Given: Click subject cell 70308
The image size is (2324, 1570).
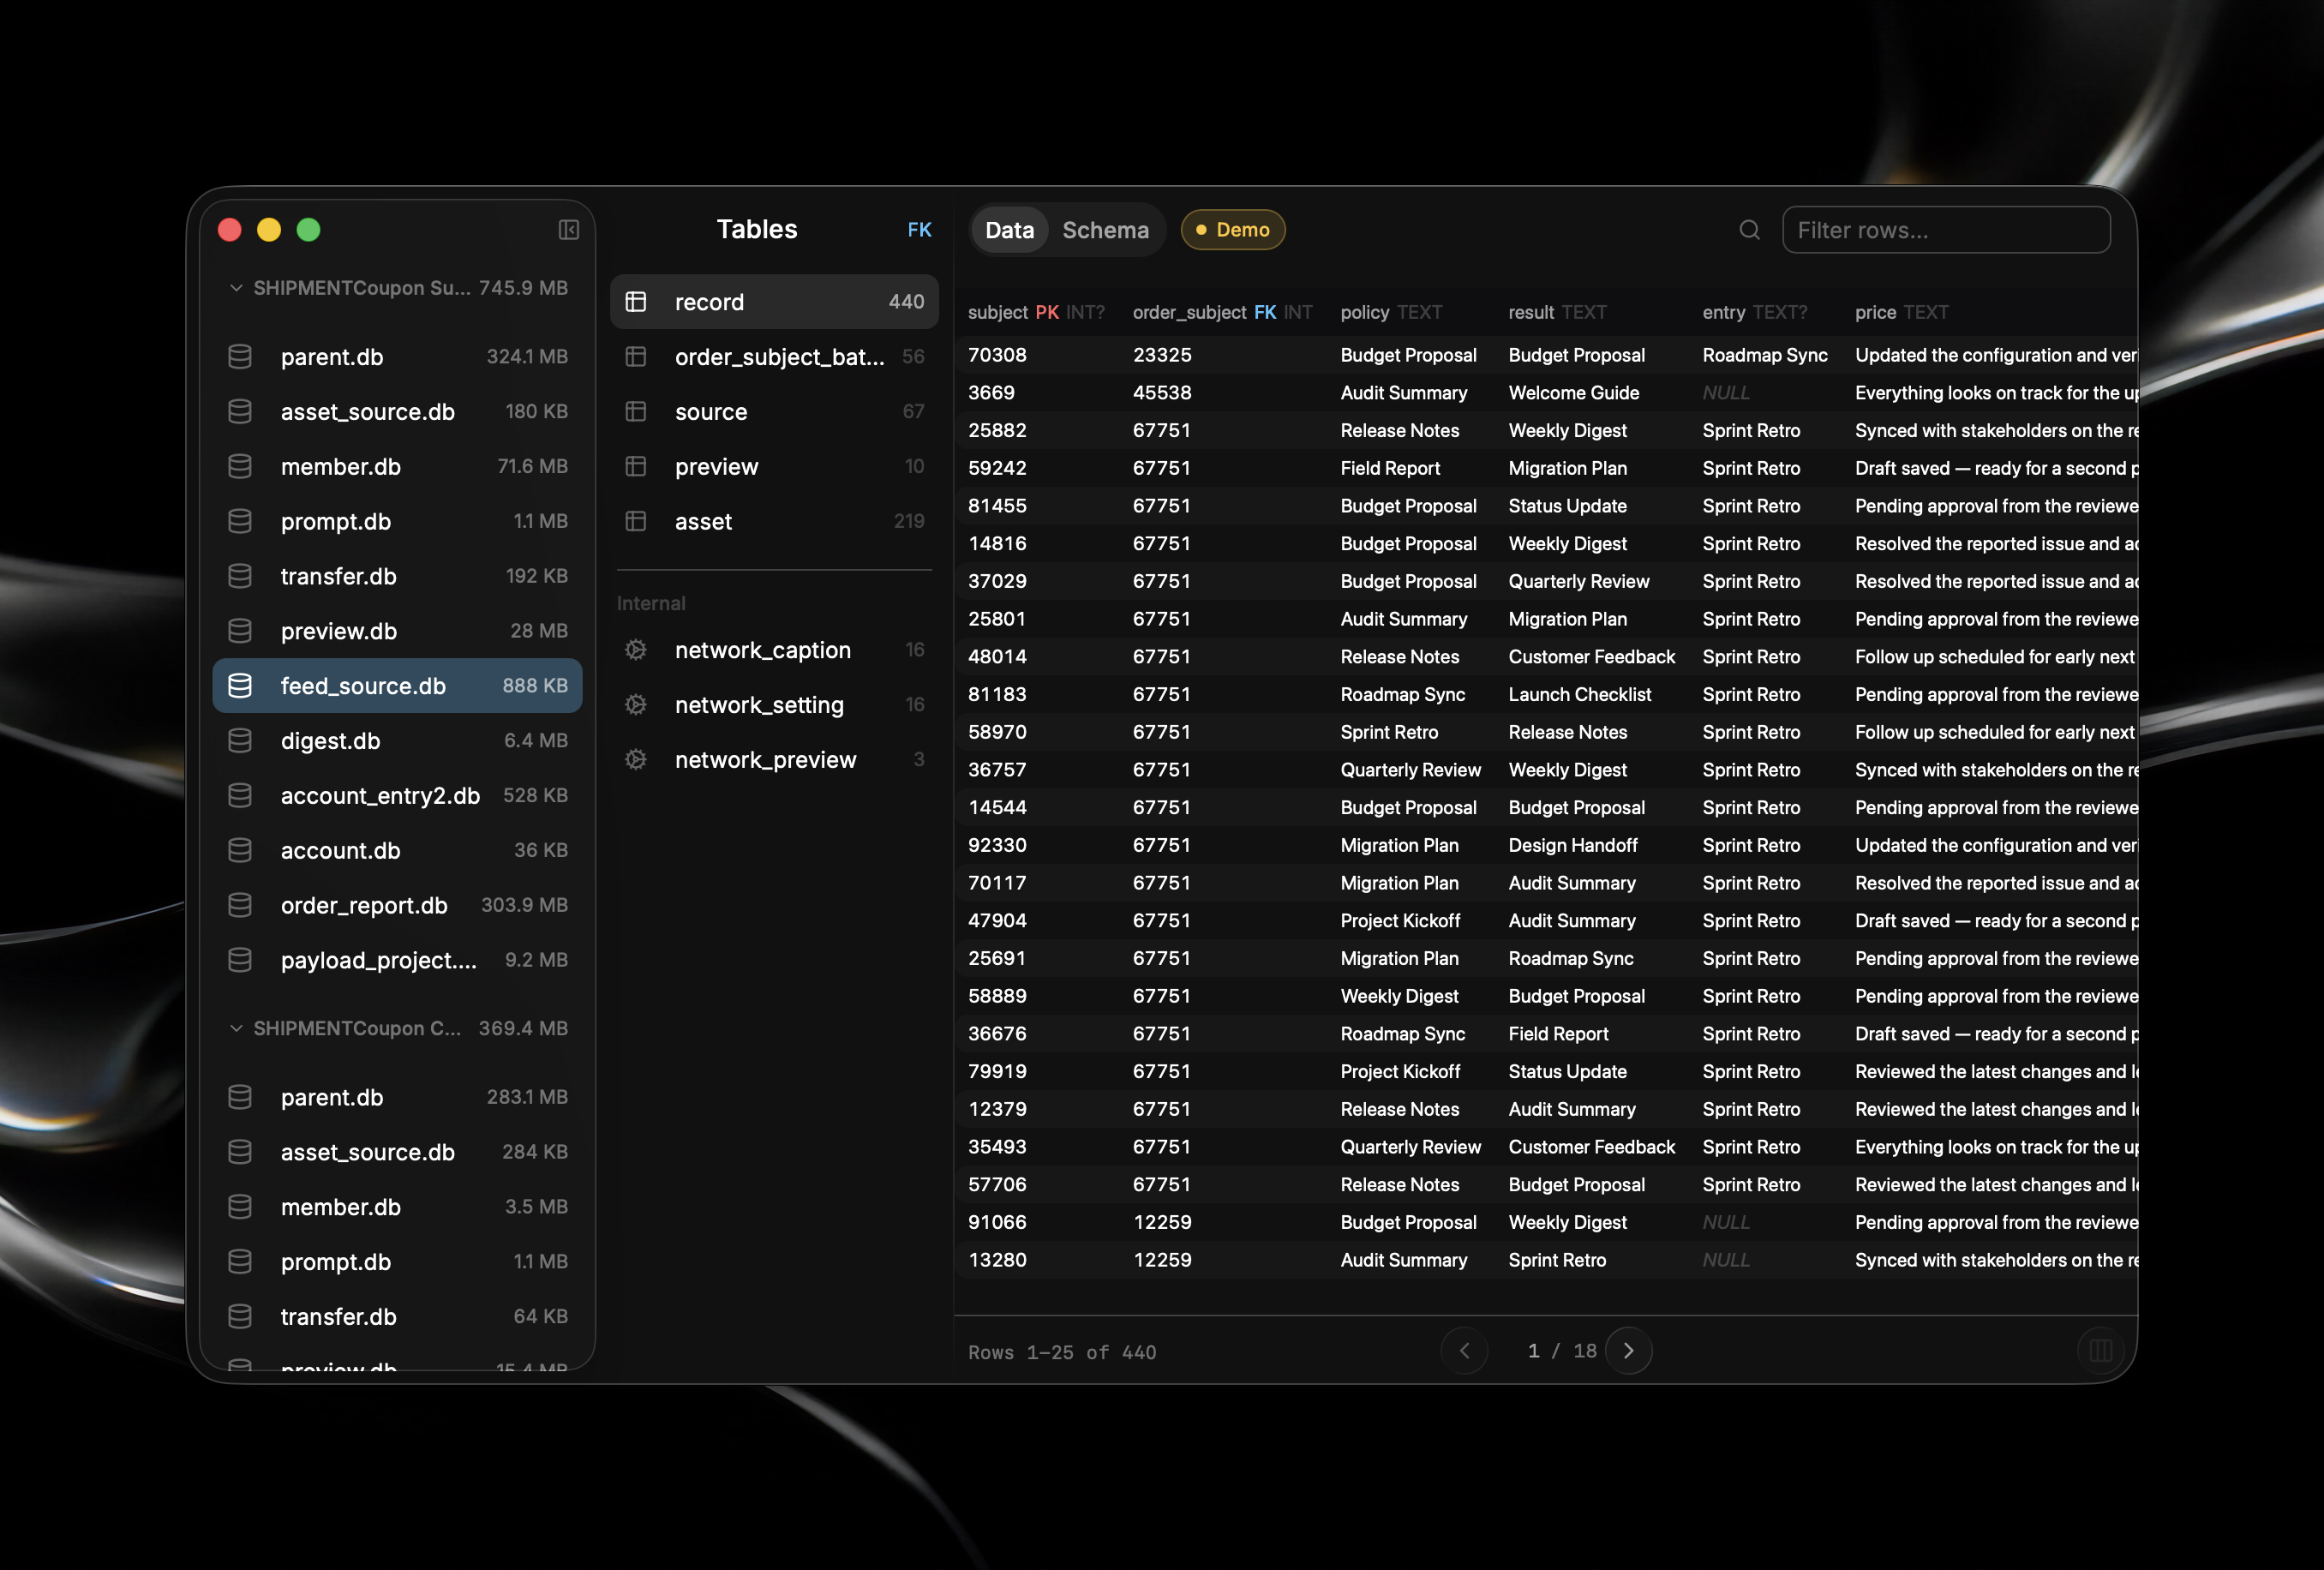Looking at the screenshot, I should (x=997, y=355).
